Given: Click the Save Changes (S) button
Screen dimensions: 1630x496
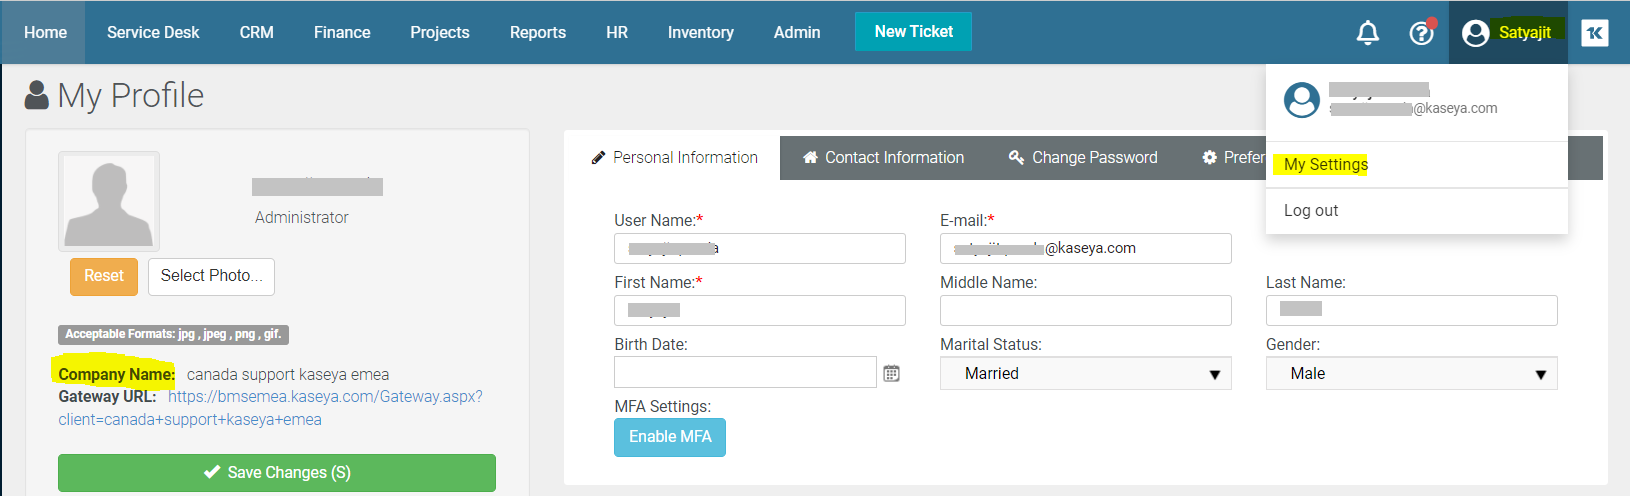Looking at the screenshot, I should [x=277, y=472].
